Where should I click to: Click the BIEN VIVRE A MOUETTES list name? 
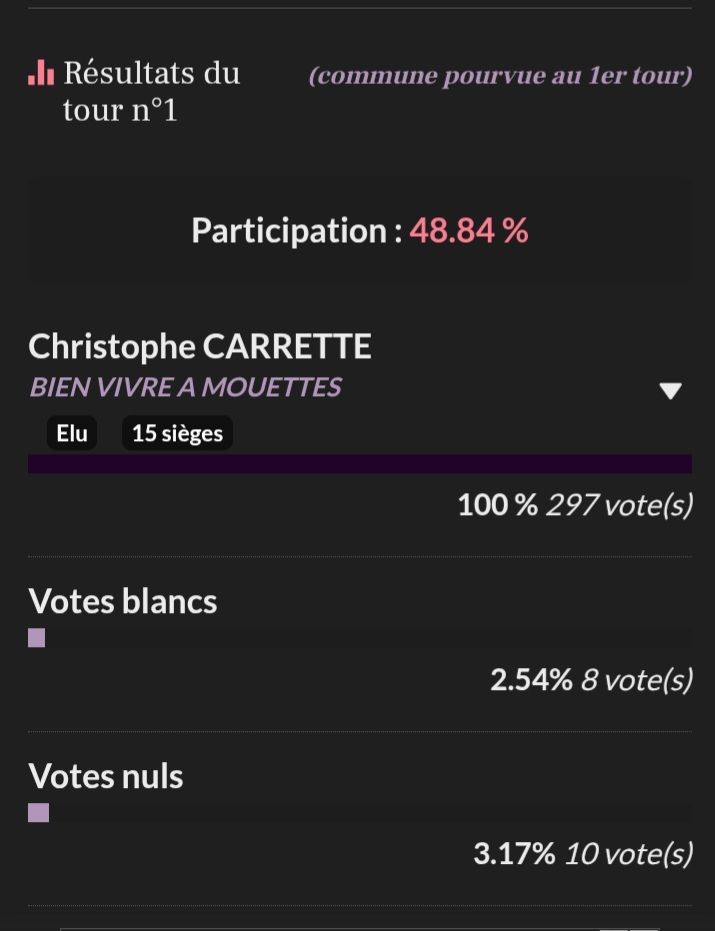tap(185, 387)
